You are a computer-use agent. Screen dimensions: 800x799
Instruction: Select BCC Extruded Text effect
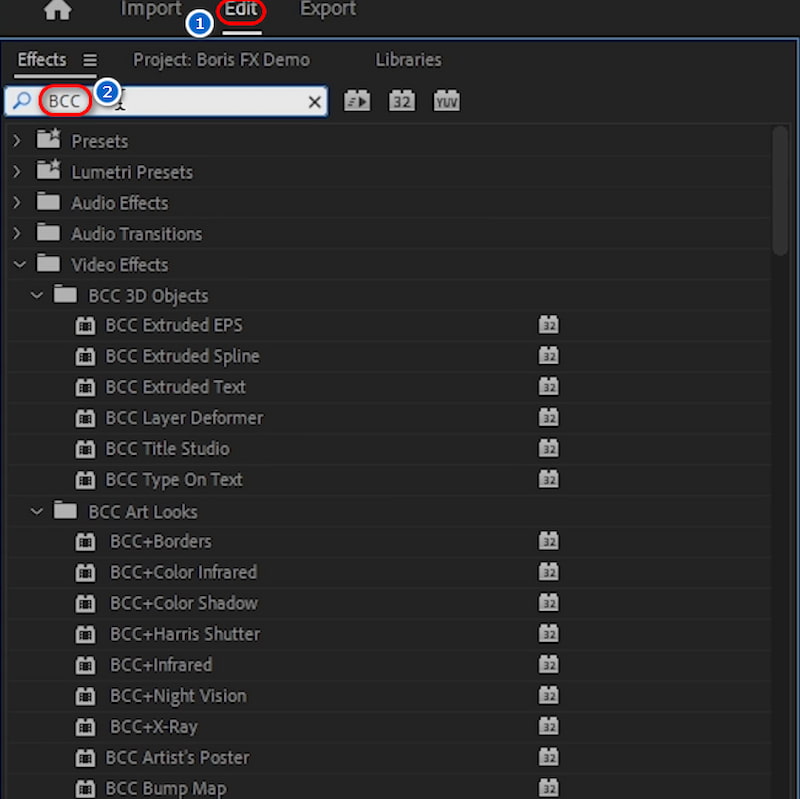tap(175, 387)
